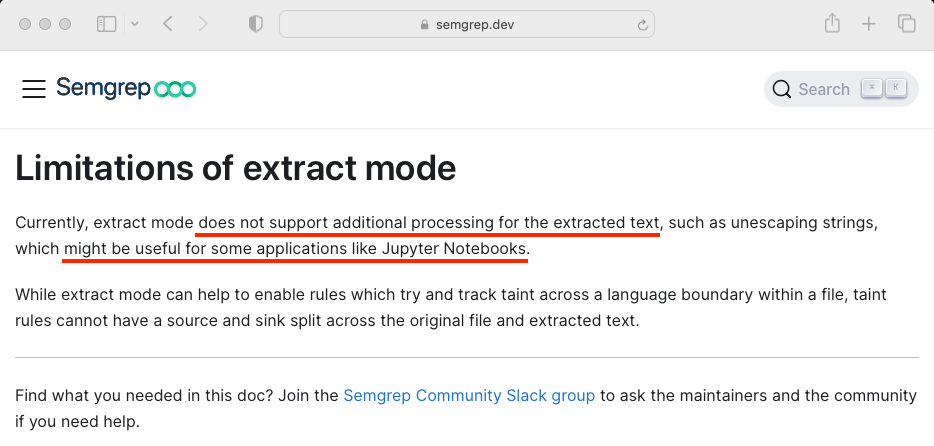
Task: Open the privacy report shield icon
Action: tap(255, 24)
